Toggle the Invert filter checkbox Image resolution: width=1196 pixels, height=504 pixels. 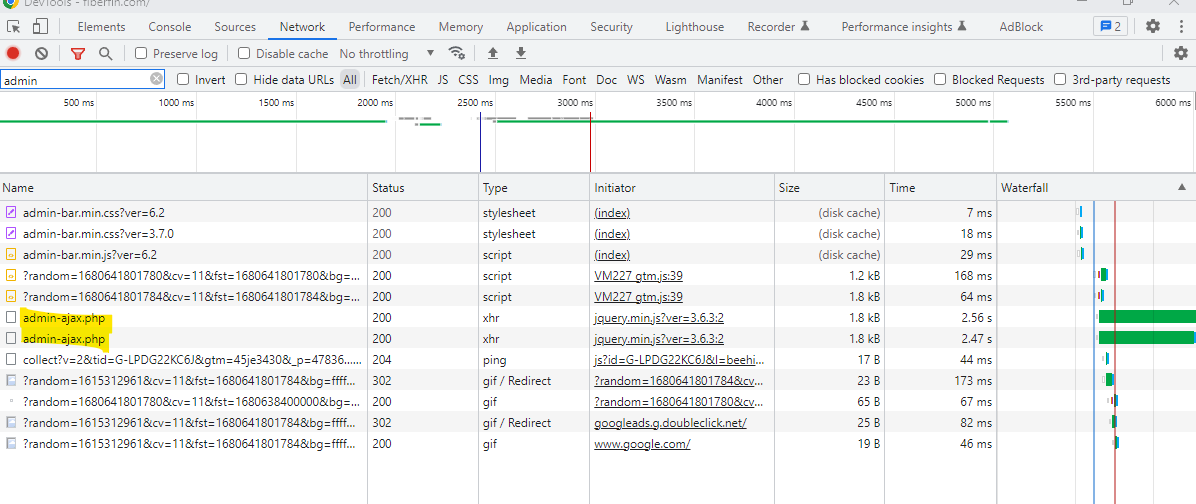[x=183, y=79]
